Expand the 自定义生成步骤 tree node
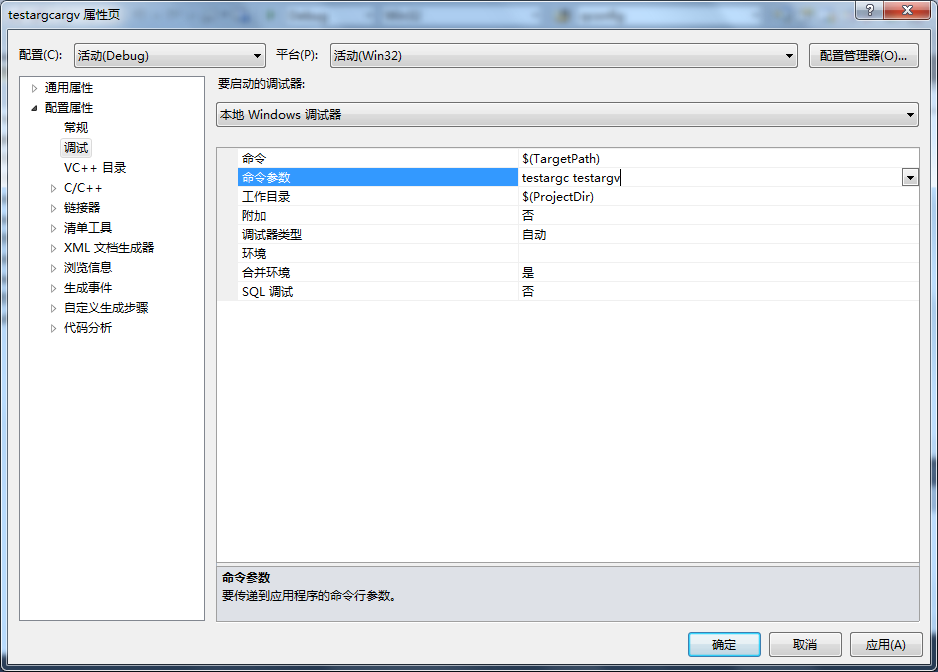 click(54, 308)
